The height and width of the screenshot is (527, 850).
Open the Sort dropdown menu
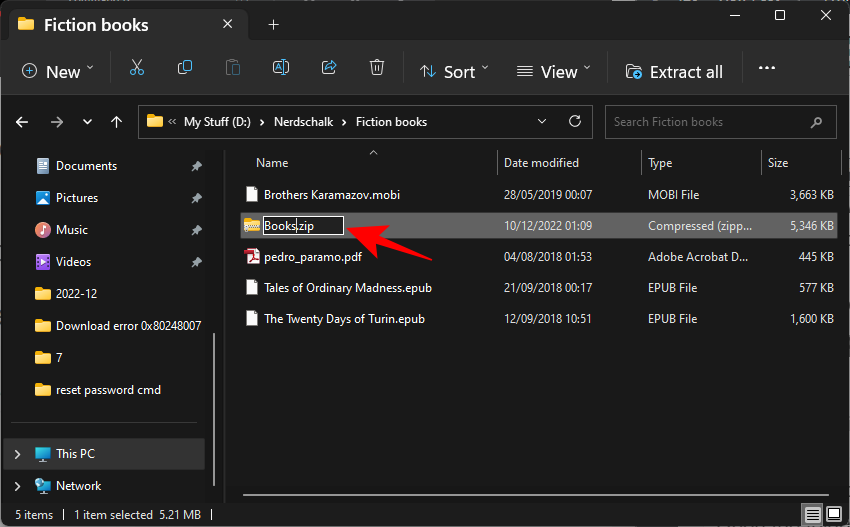coord(454,71)
